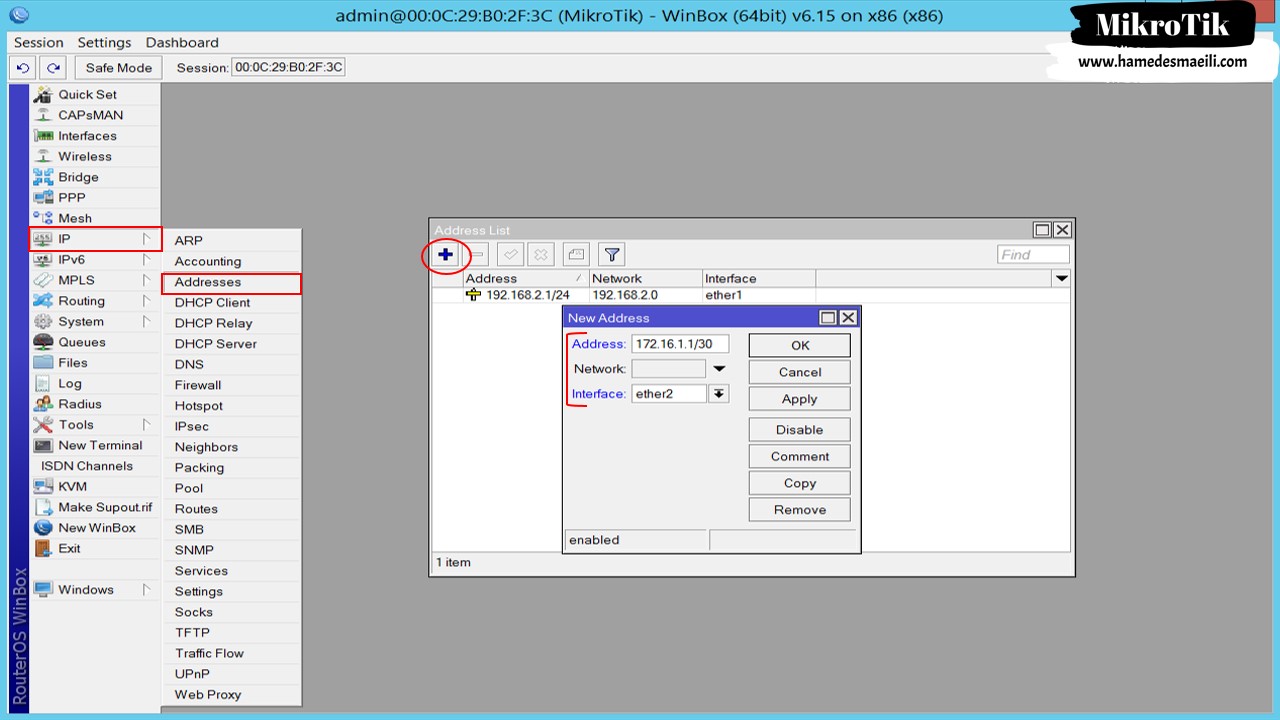This screenshot has width=1280, height=720.
Task: Click the X disable icon in Address List
Action: pos(541,254)
